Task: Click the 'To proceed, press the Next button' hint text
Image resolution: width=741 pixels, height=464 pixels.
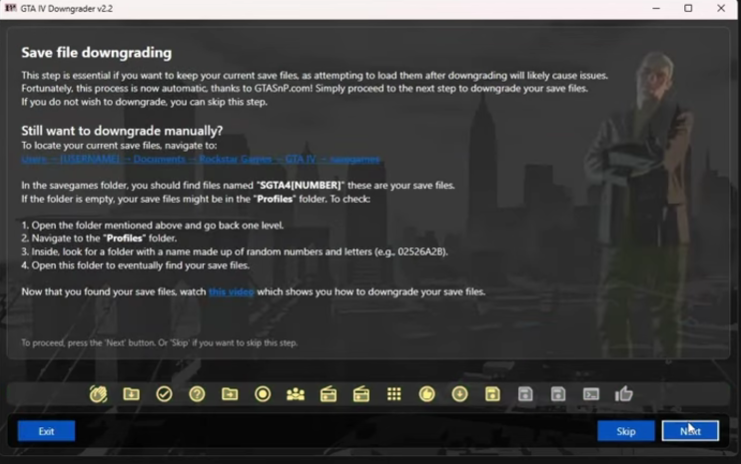Action: point(159,343)
